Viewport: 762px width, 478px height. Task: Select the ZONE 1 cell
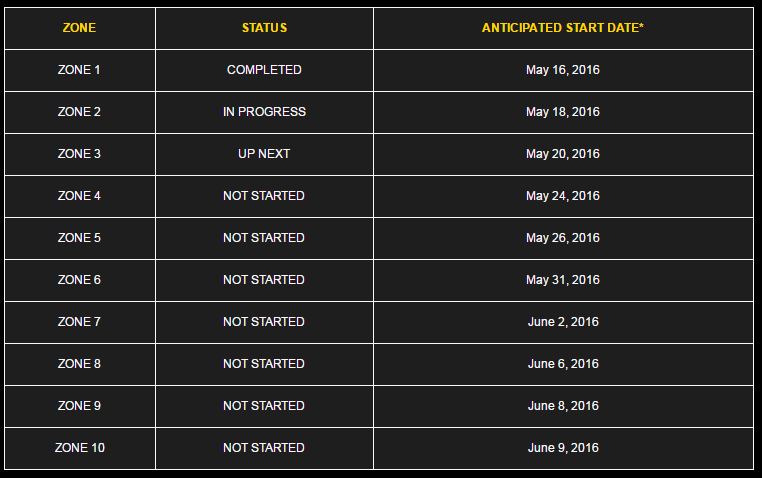[79, 70]
